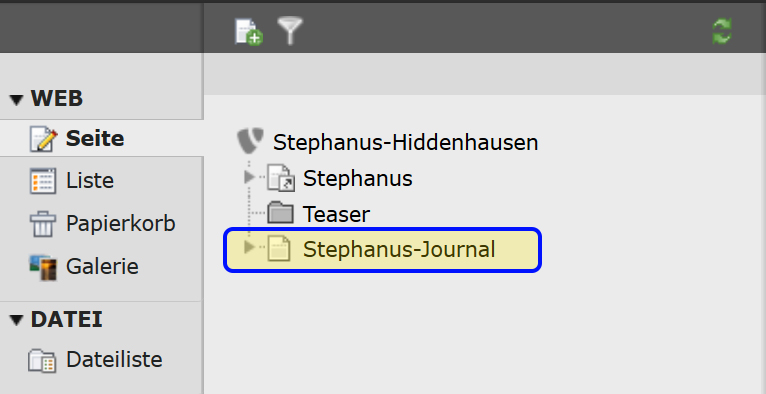Screen dimensions: 766x394
Task: Expand the Stephanus-Journal tree node
Action: (249, 247)
